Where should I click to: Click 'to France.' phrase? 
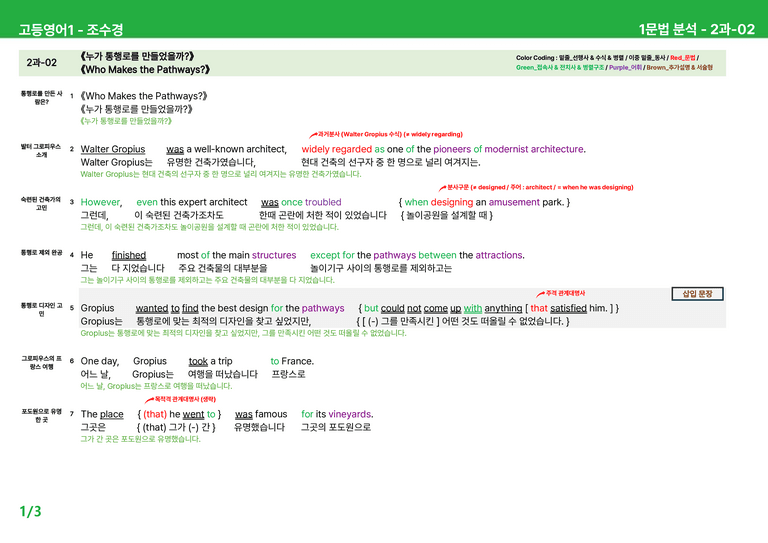click(x=292, y=361)
